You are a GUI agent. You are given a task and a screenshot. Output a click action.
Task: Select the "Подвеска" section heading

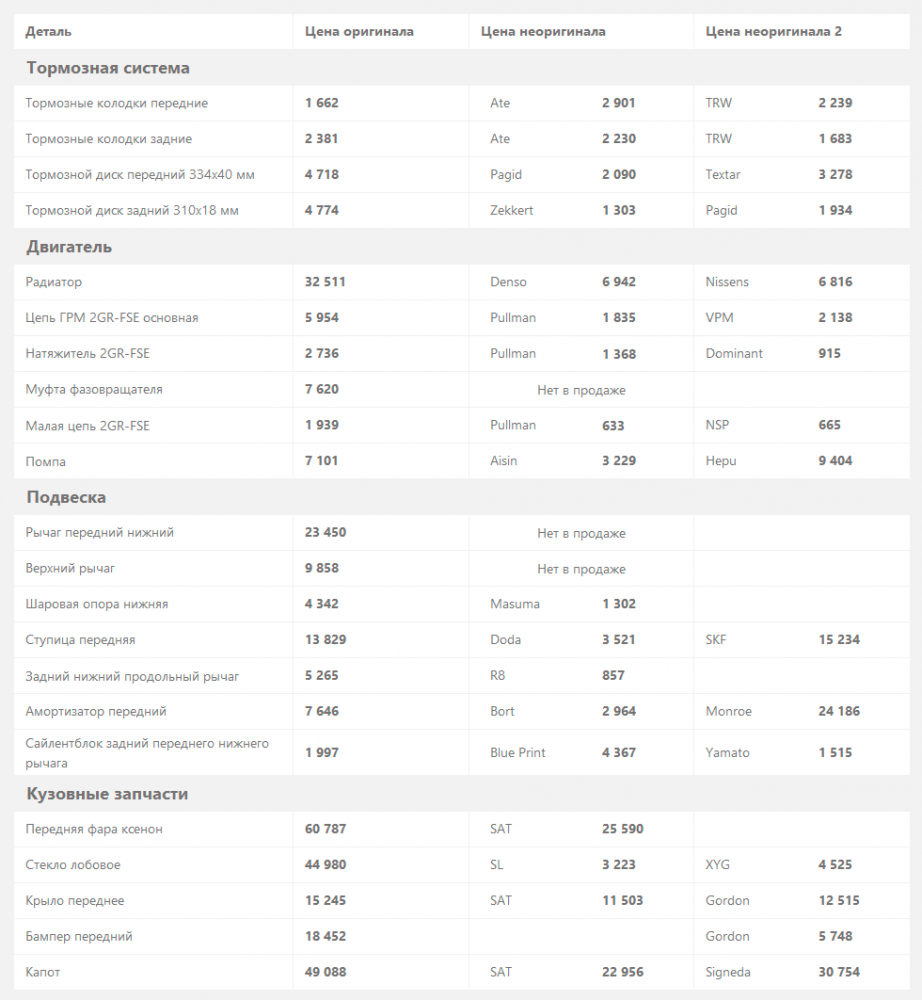pyautogui.click(x=66, y=497)
